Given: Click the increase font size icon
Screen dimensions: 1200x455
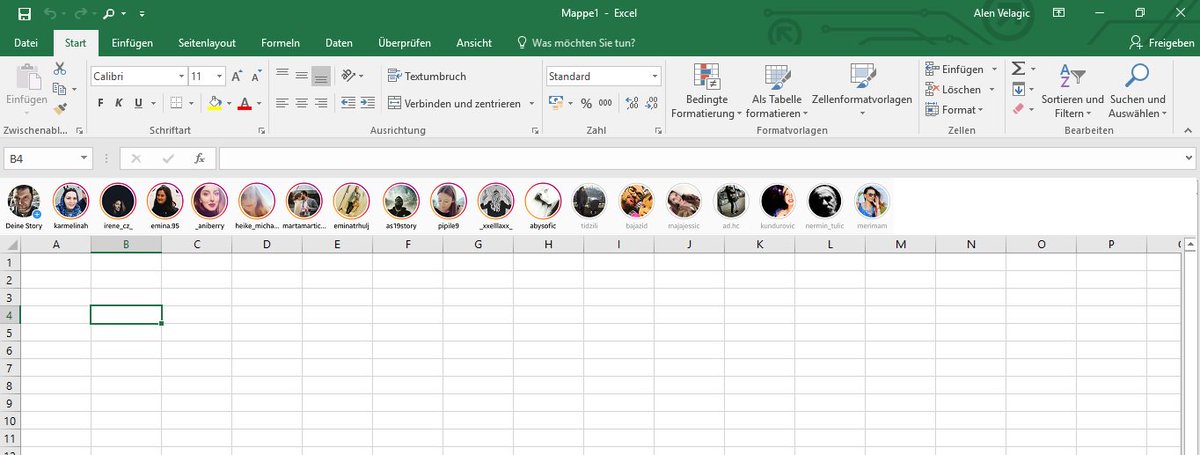Looking at the screenshot, I should click(x=236, y=76).
